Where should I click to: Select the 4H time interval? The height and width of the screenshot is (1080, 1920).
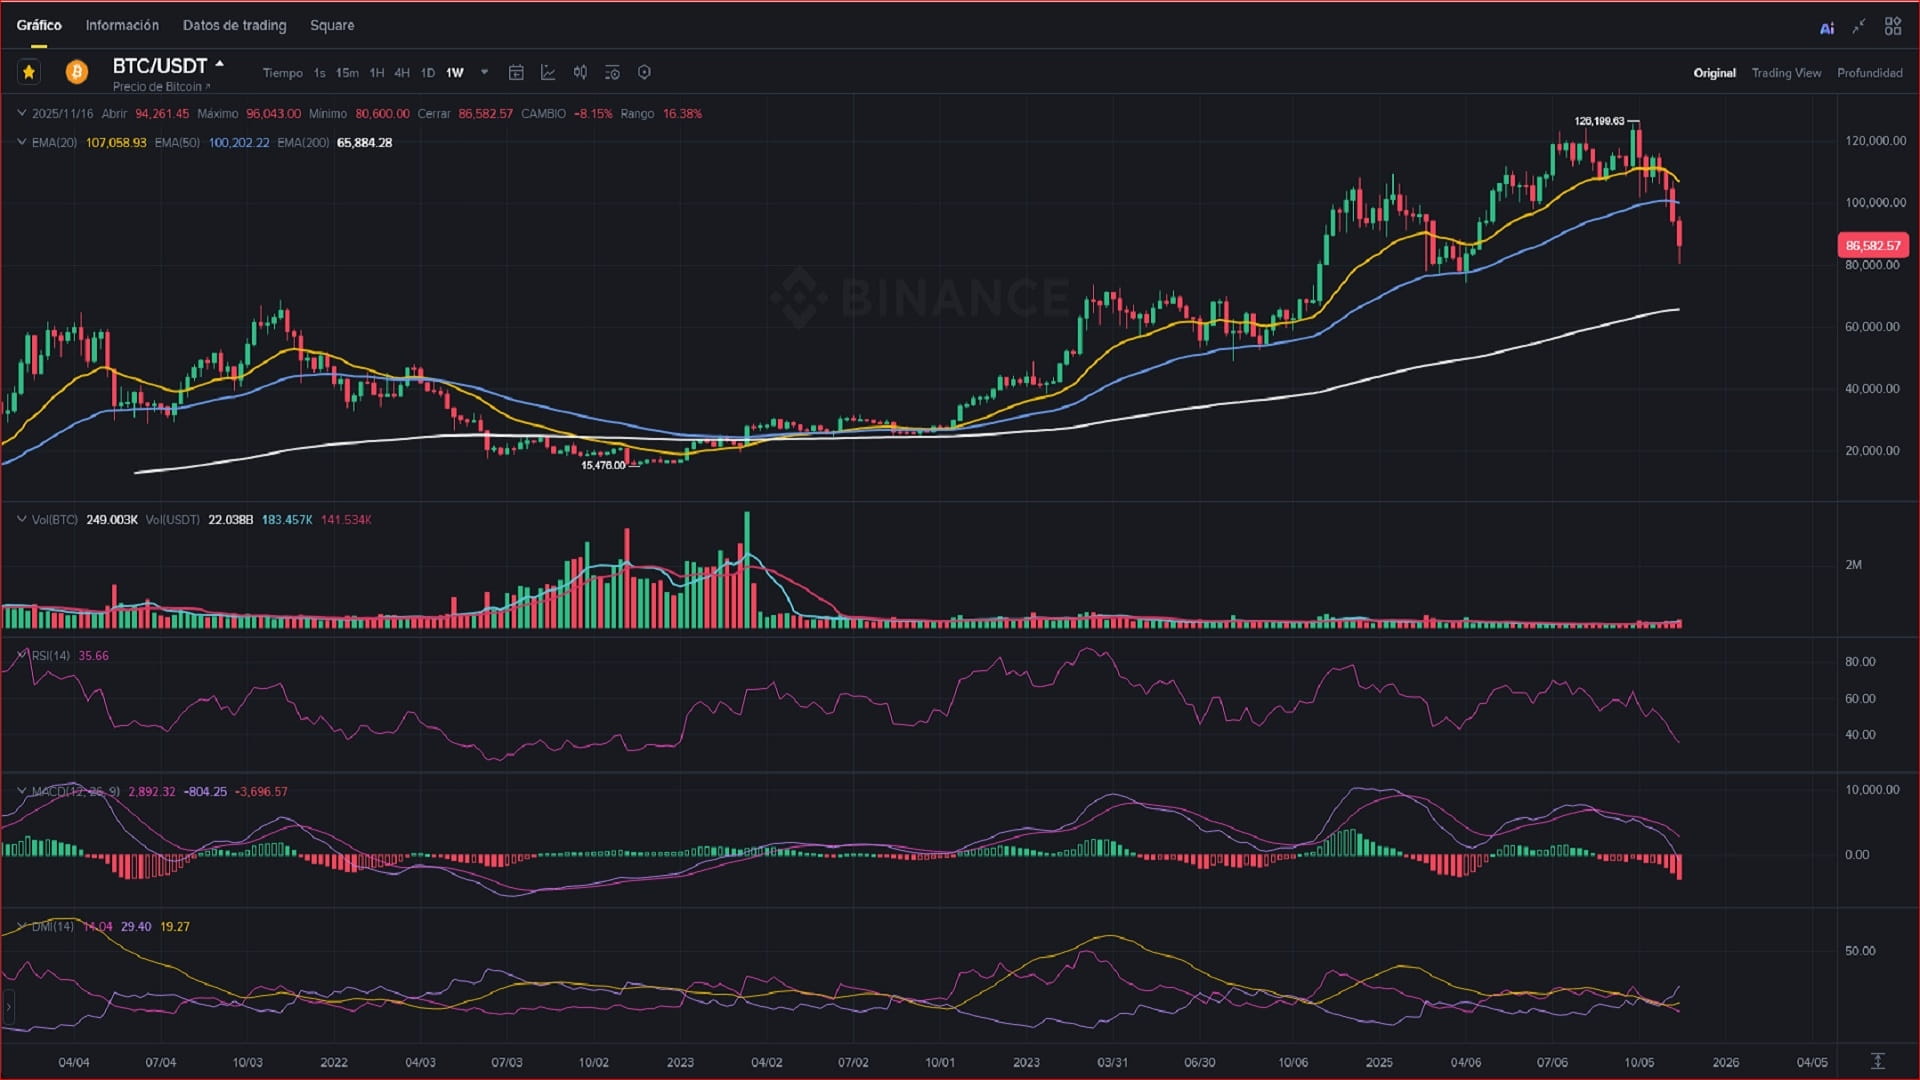coord(402,73)
